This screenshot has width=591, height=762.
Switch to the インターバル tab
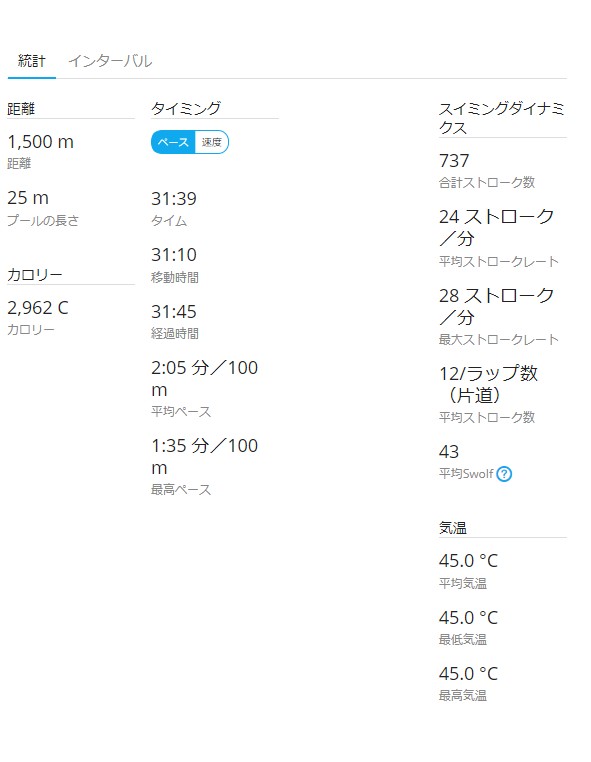pyautogui.click(x=110, y=61)
